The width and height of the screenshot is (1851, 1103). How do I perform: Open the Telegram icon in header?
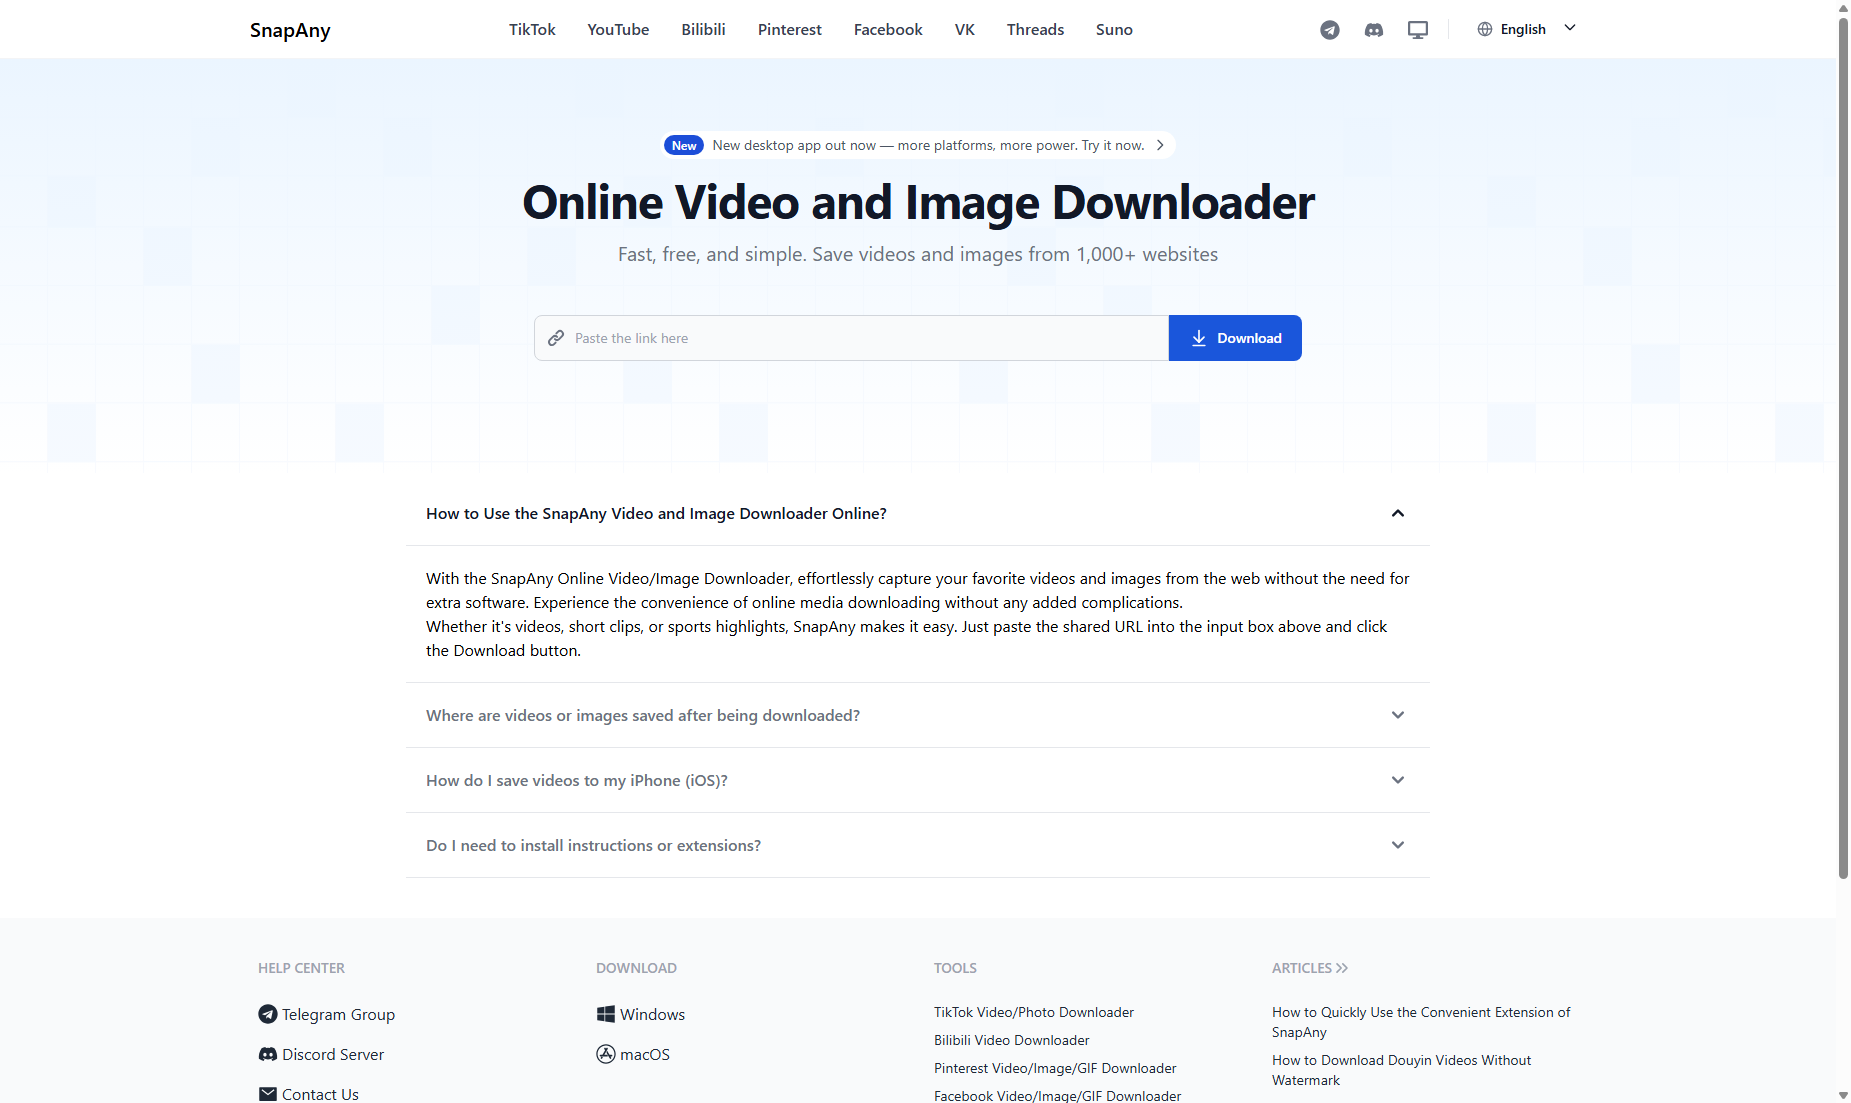[1329, 30]
